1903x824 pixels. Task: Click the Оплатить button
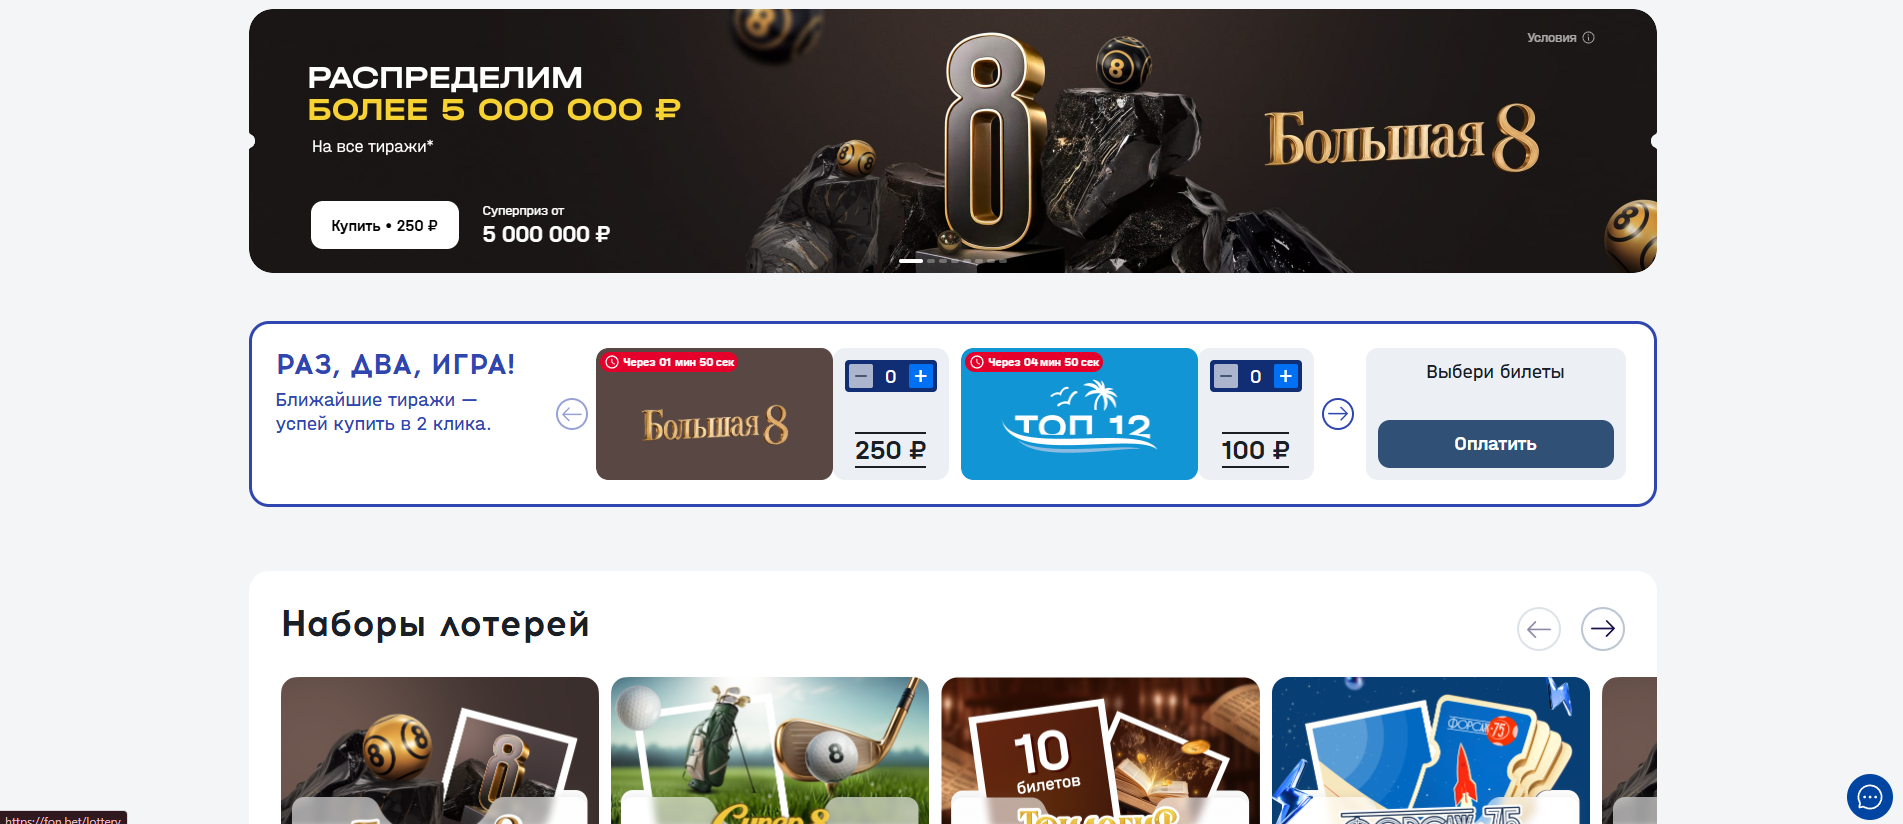click(x=1495, y=444)
